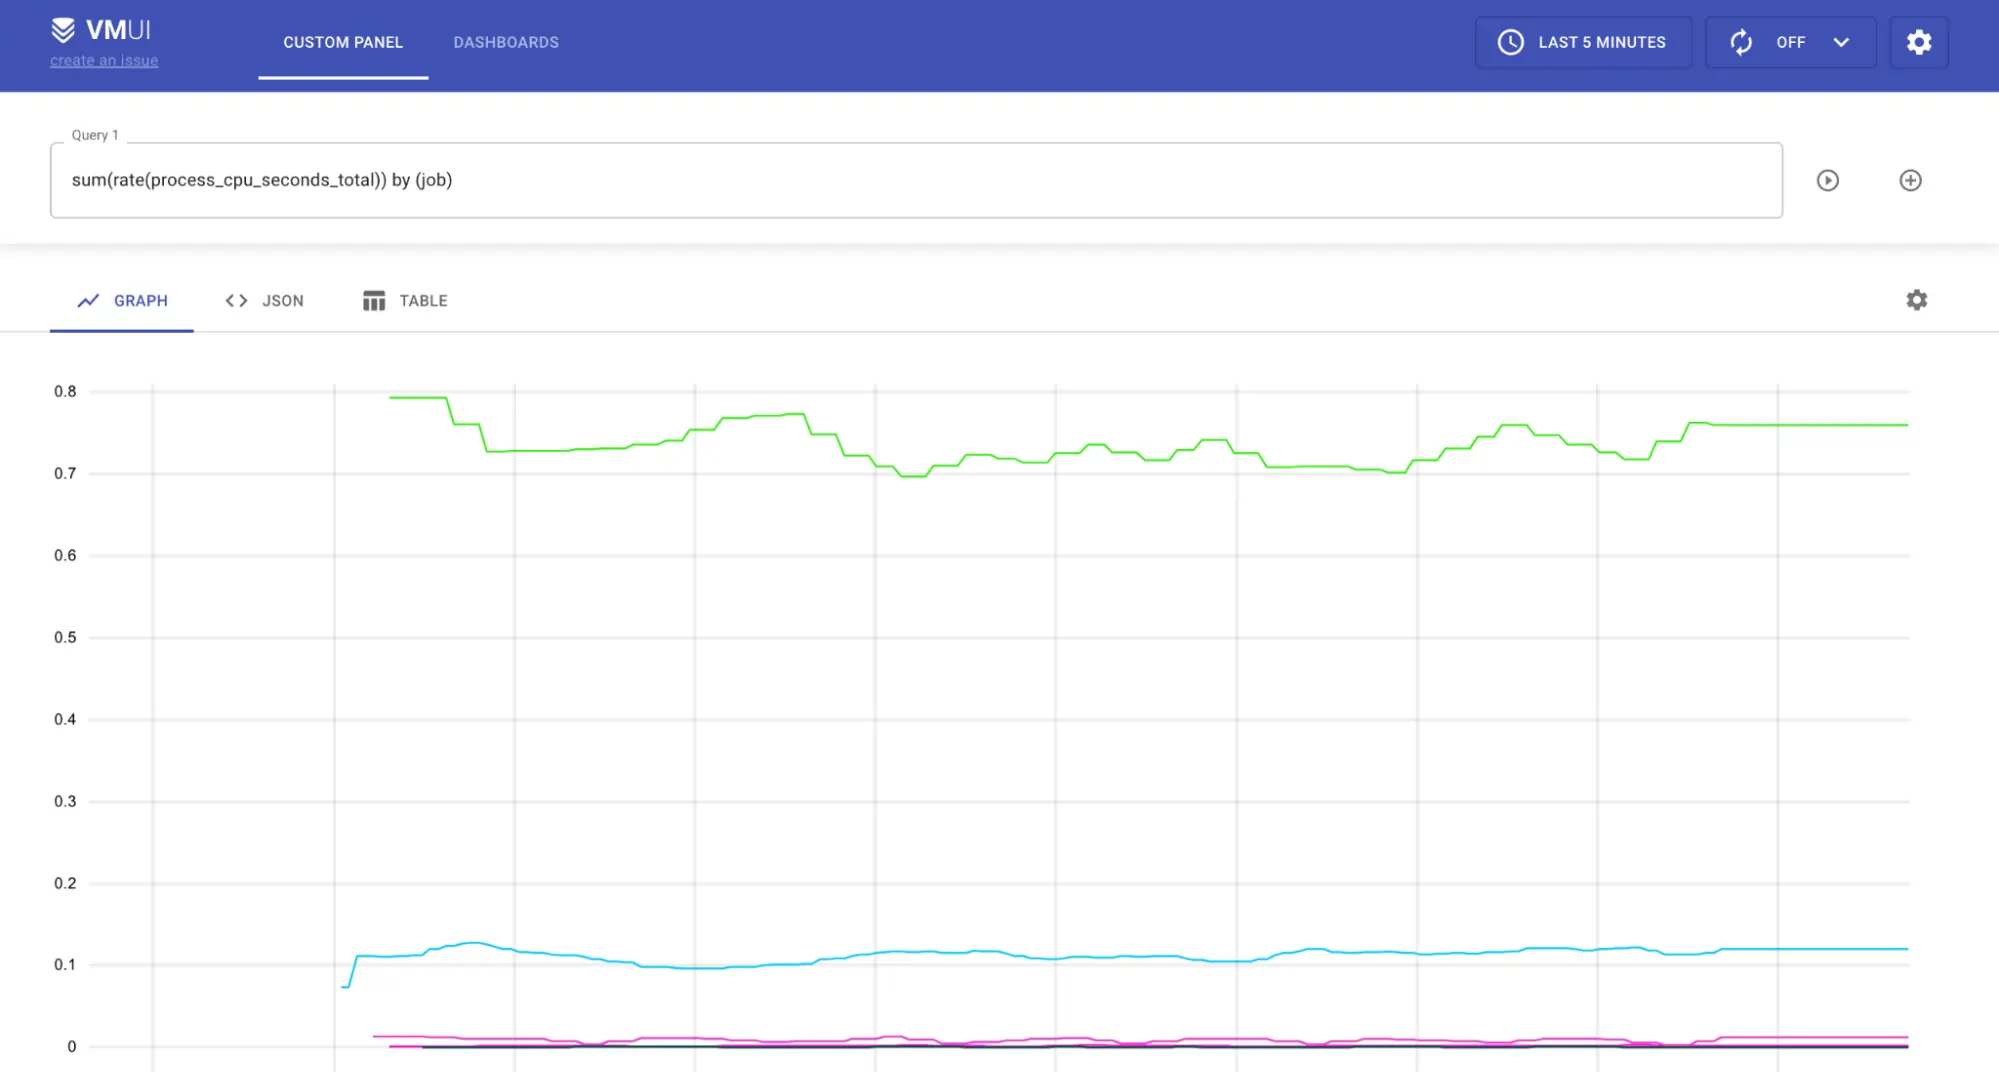Click the 'Query 1' field label

pos(95,135)
